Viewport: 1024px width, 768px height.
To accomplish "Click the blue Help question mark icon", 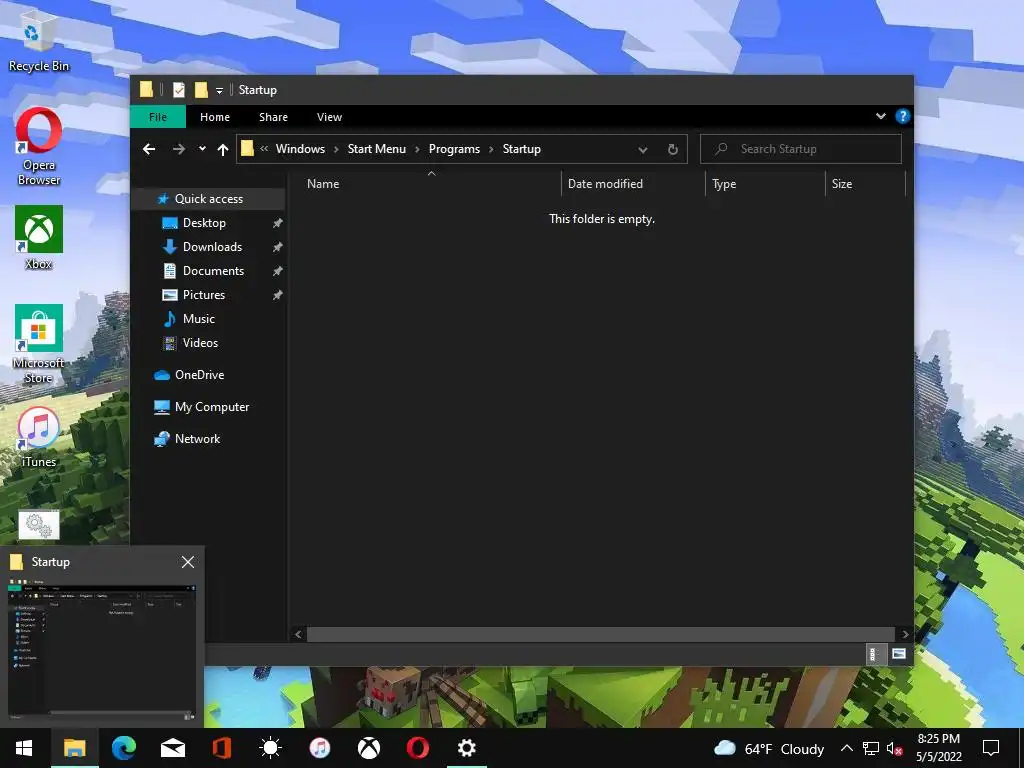I will pyautogui.click(x=903, y=116).
